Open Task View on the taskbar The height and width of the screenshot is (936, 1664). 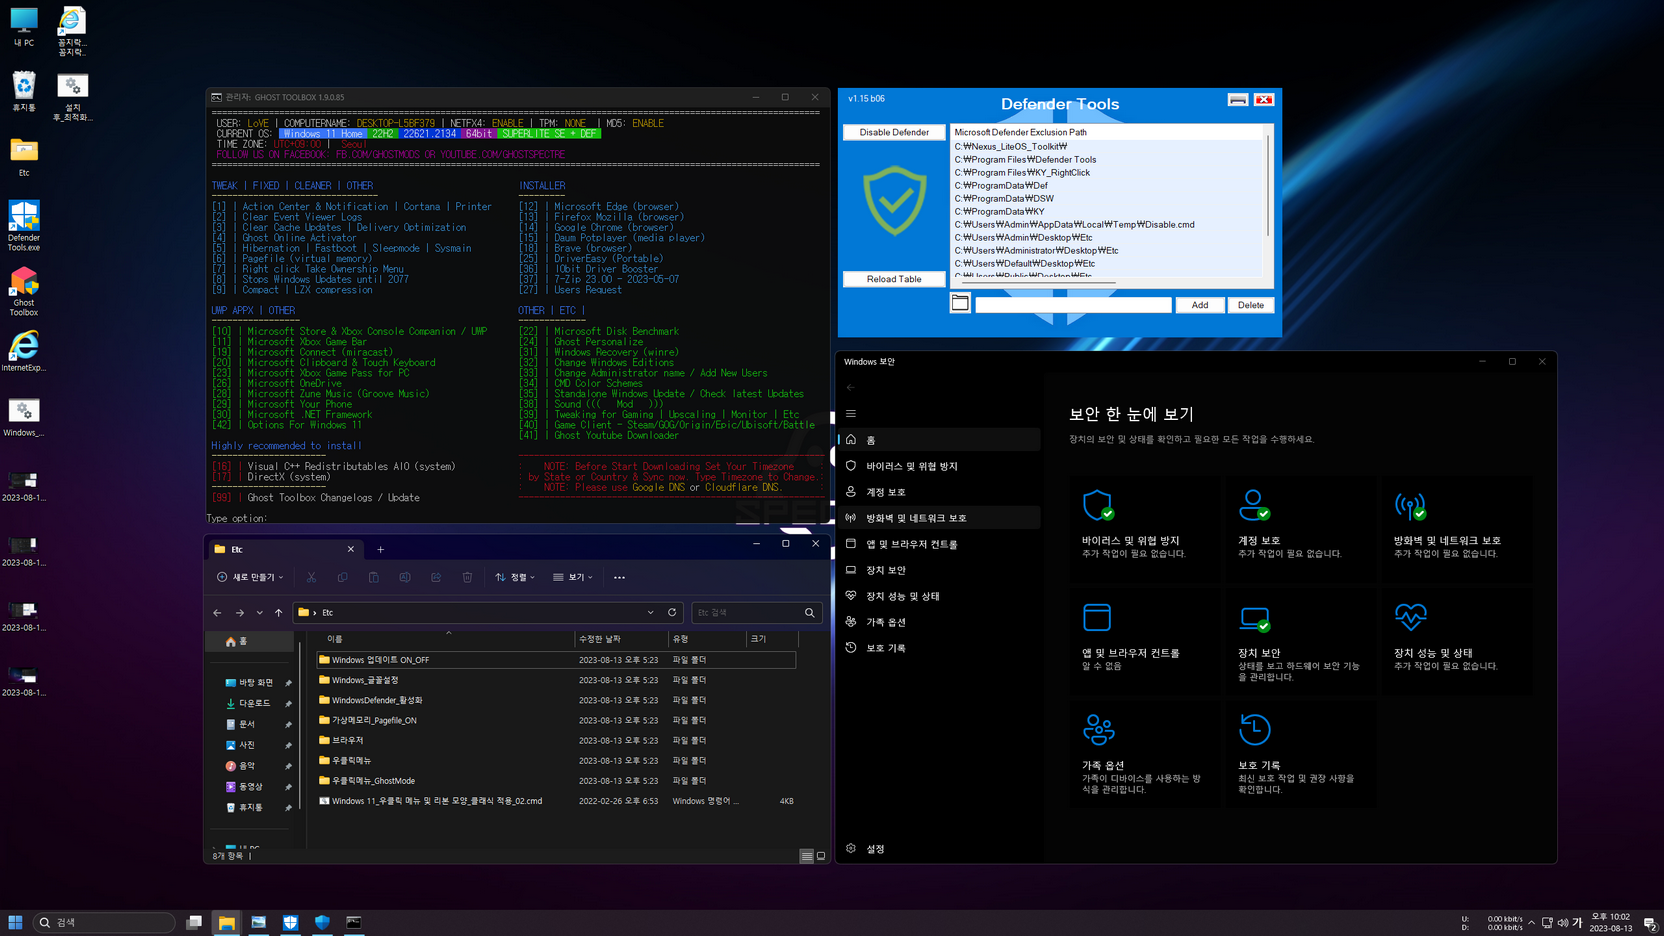[x=194, y=922]
